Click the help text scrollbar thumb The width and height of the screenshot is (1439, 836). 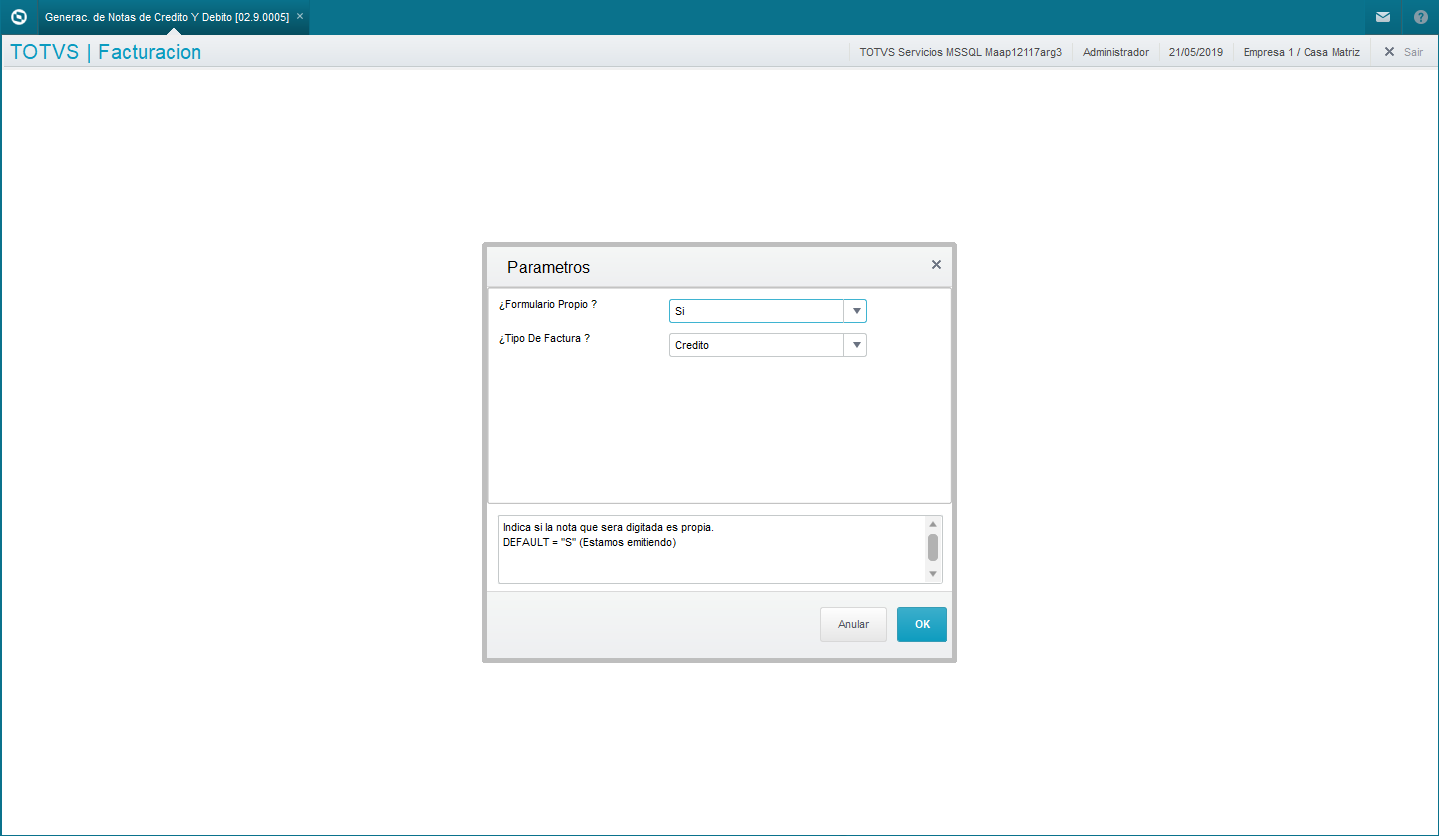(x=933, y=547)
